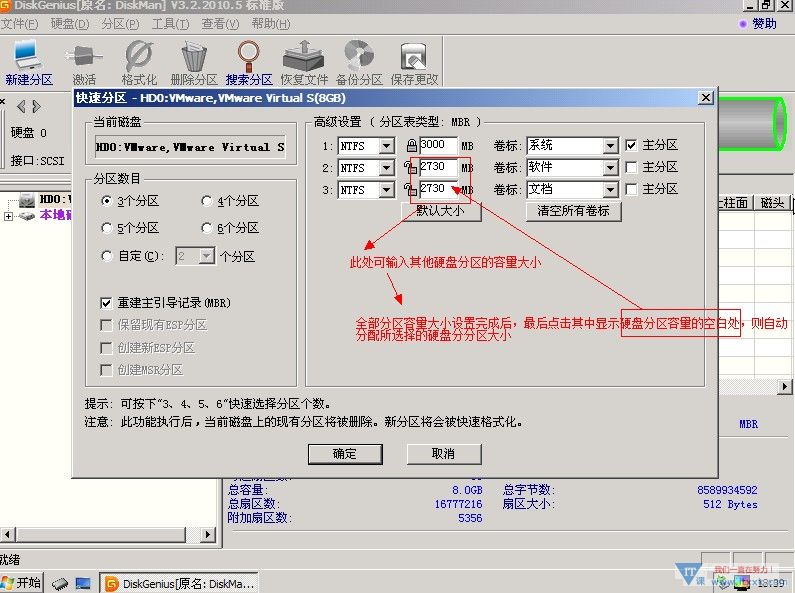Check 主分区 checkbox for partition 3
This screenshot has width=795, height=593.
pyautogui.click(x=631, y=190)
